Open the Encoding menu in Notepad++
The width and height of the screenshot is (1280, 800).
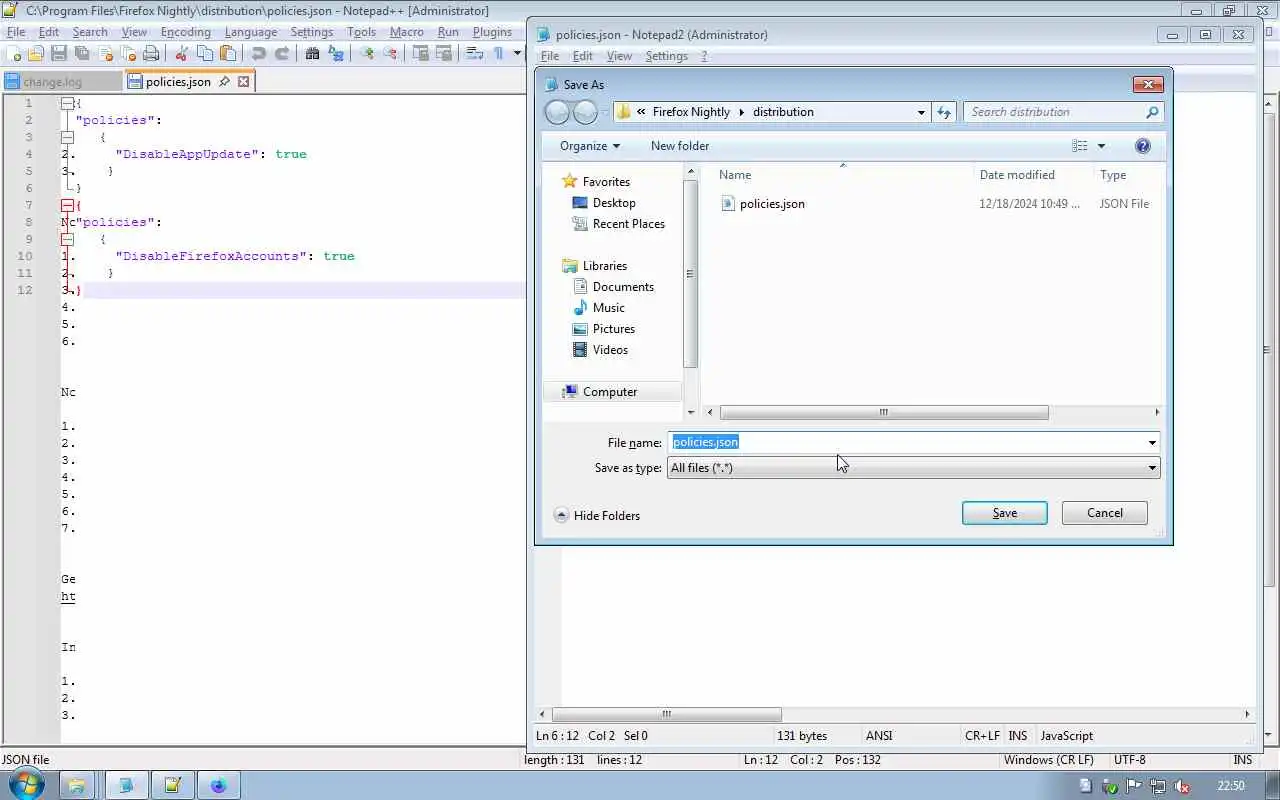[x=185, y=32]
